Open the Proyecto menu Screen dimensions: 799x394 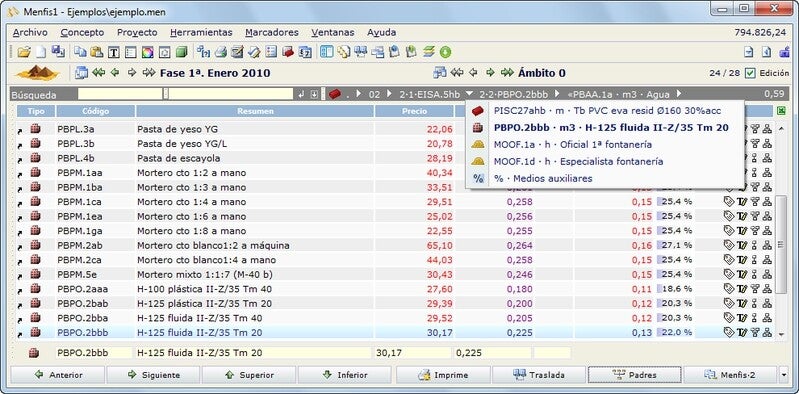(x=137, y=32)
